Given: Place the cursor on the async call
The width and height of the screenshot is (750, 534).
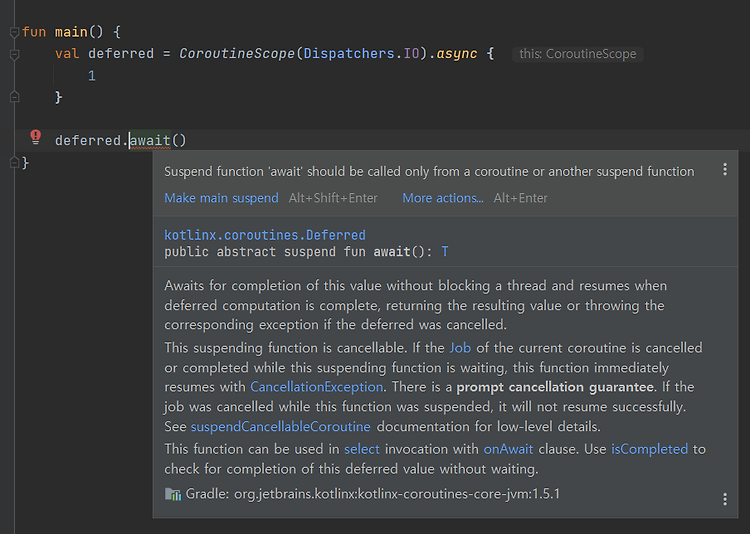Looking at the screenshot, I should click(x=457, y=54).
